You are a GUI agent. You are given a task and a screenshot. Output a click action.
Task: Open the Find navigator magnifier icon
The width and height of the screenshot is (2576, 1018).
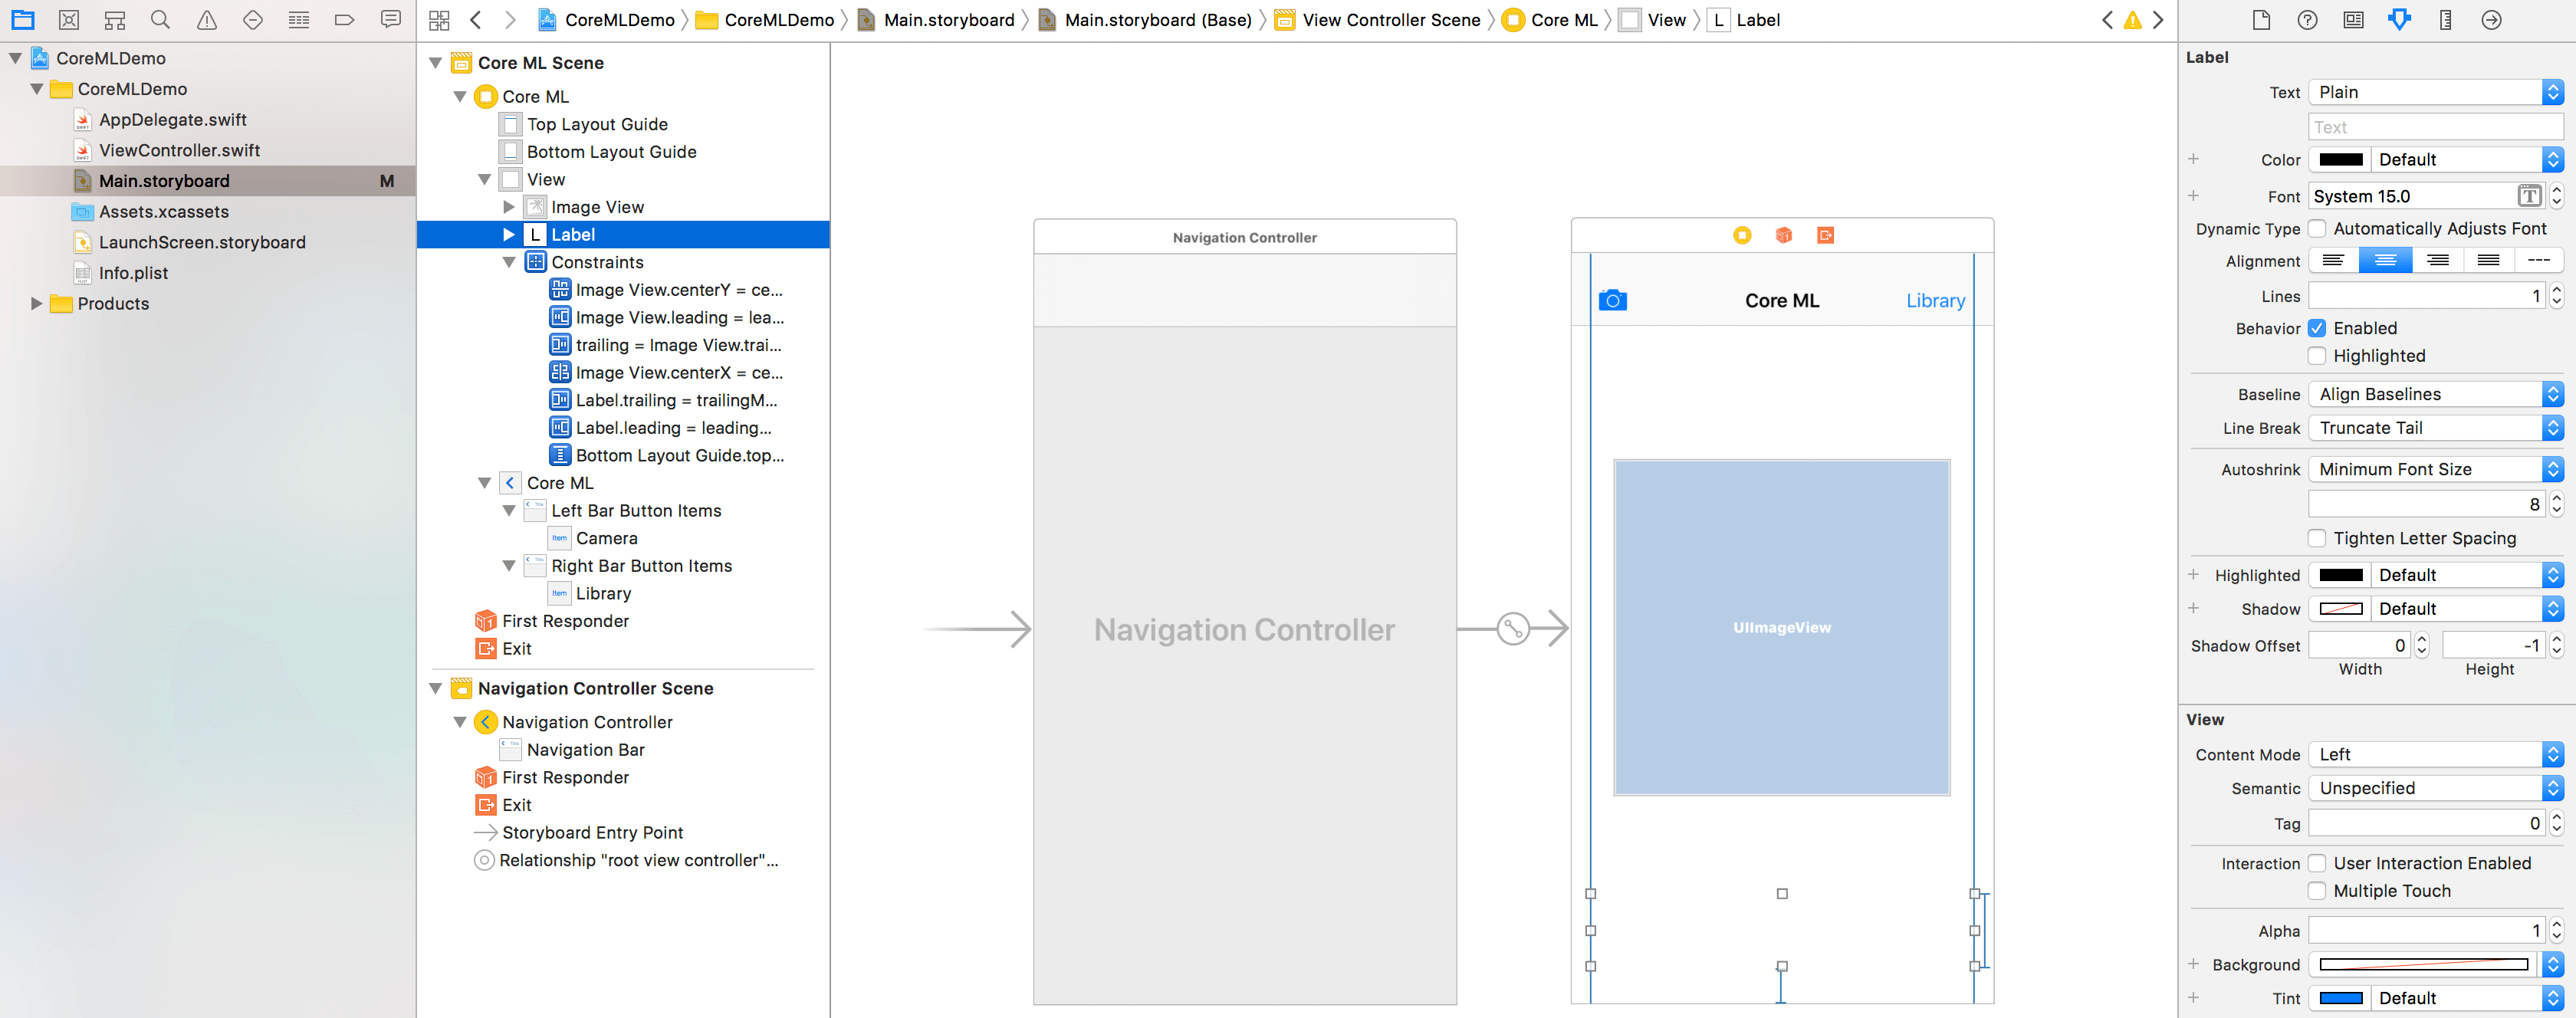point(160,19)
